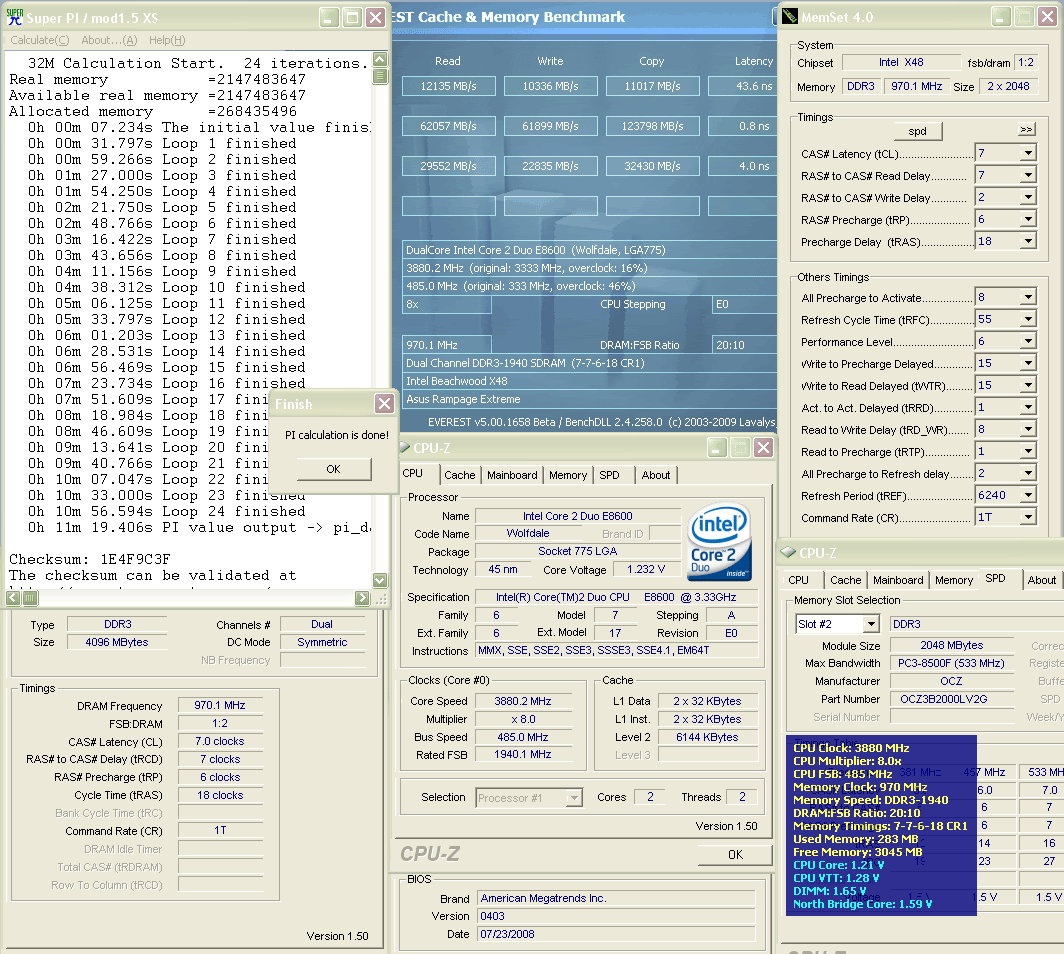Click the spd button in MemSet Timings
The height and width of the screenshot is (954, 1064).
coord(917,131)
